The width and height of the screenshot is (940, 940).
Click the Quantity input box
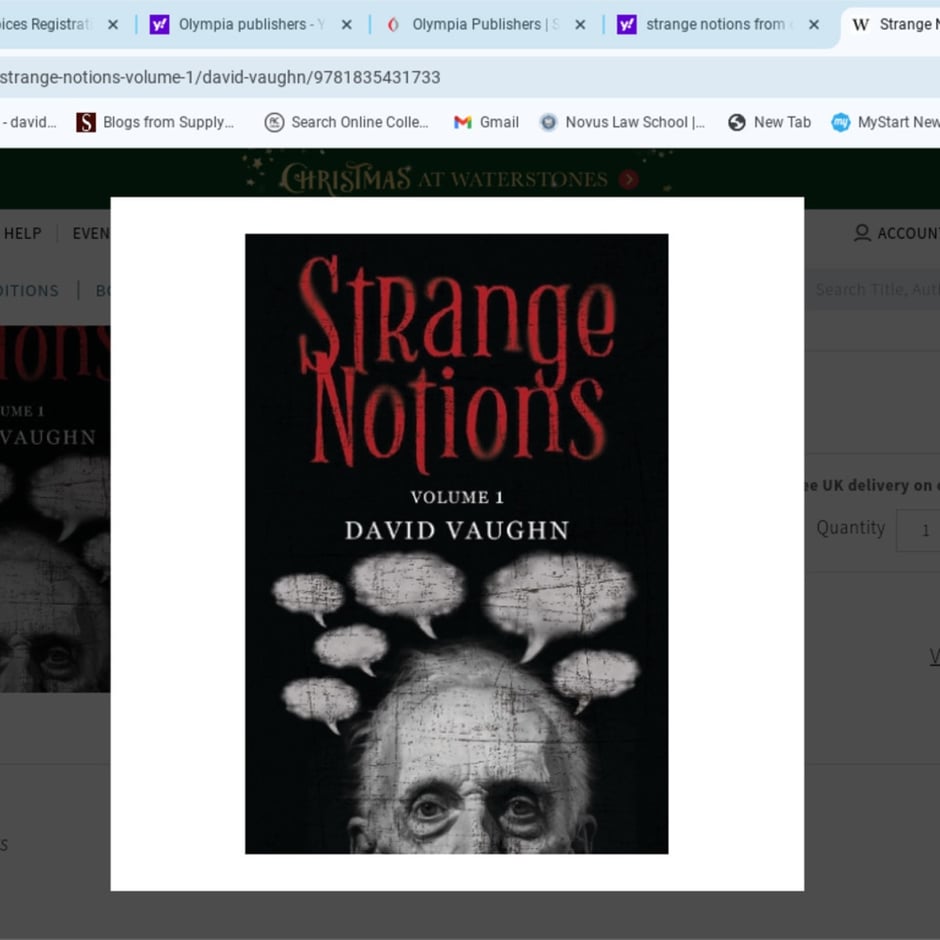tap(918, 530)
